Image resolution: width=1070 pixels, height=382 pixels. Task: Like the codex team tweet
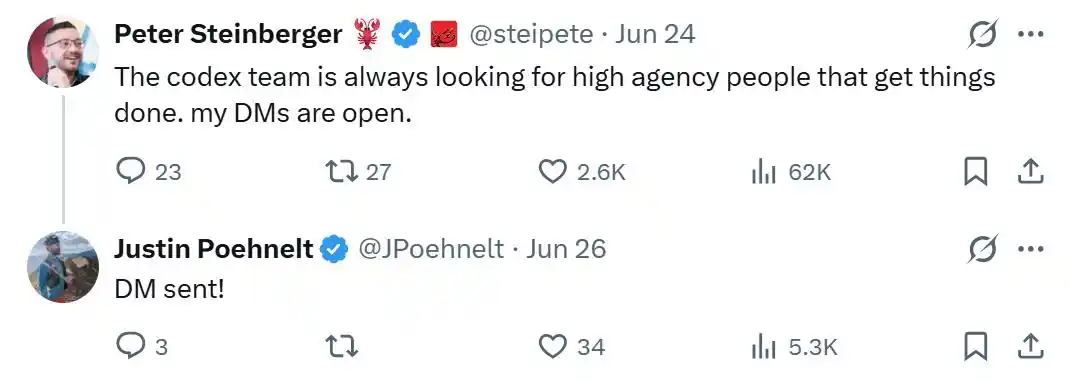tap(581, 172)
